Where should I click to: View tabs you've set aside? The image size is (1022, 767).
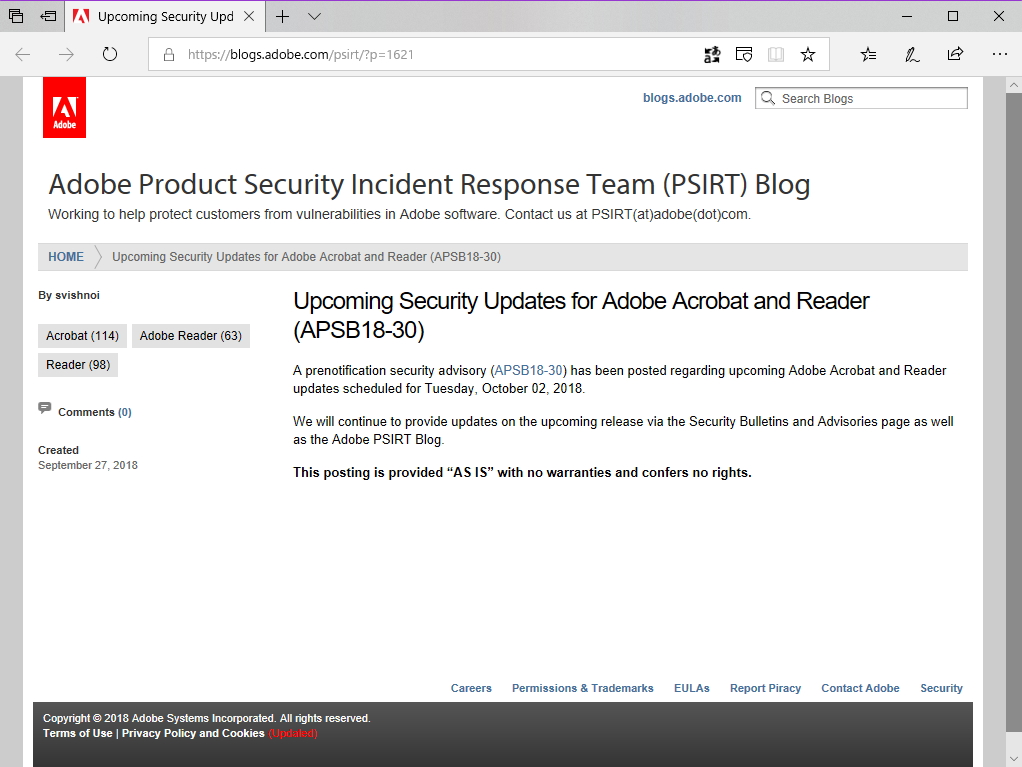[x=47, y=16]
